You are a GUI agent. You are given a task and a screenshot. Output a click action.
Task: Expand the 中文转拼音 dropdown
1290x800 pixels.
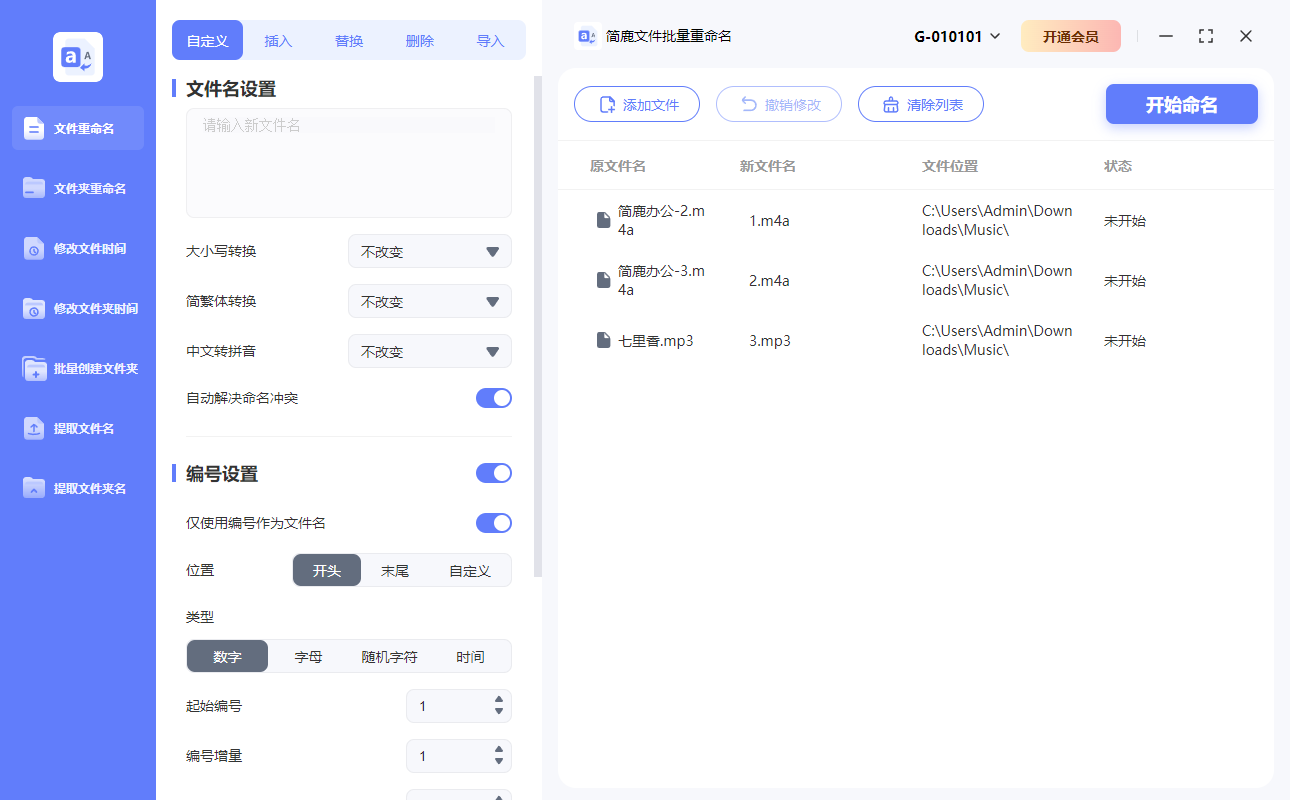pyautogui.click(x=429, y=351)
